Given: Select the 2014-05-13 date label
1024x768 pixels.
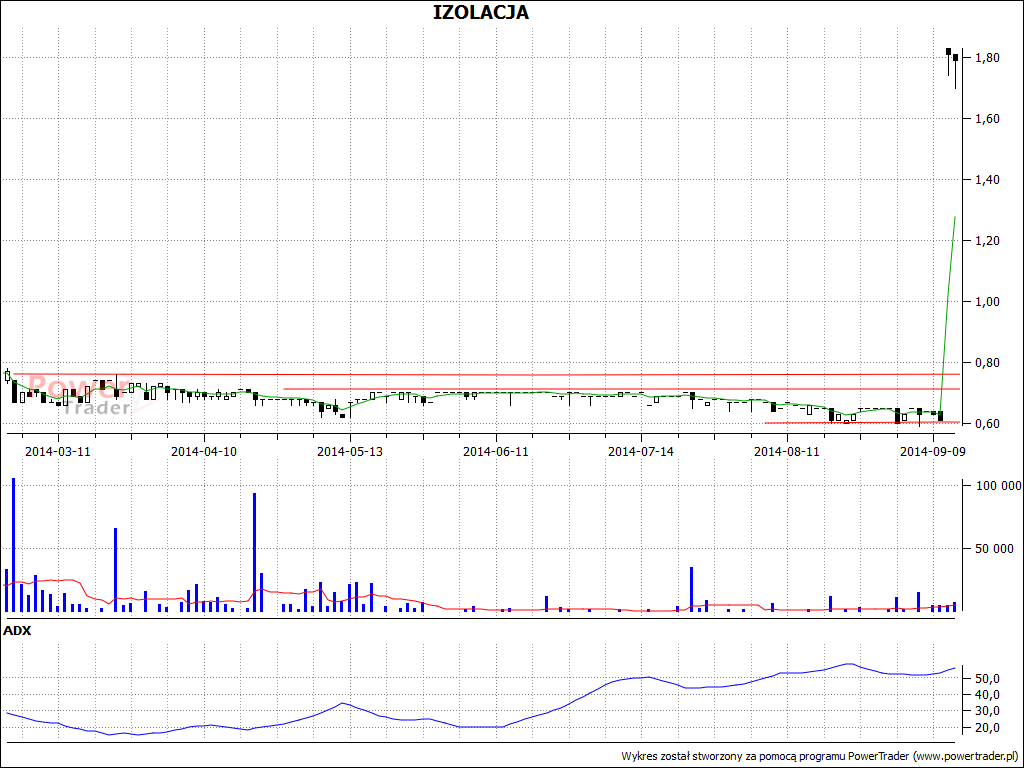Looking at the screenshot, I should click(349, 451).
